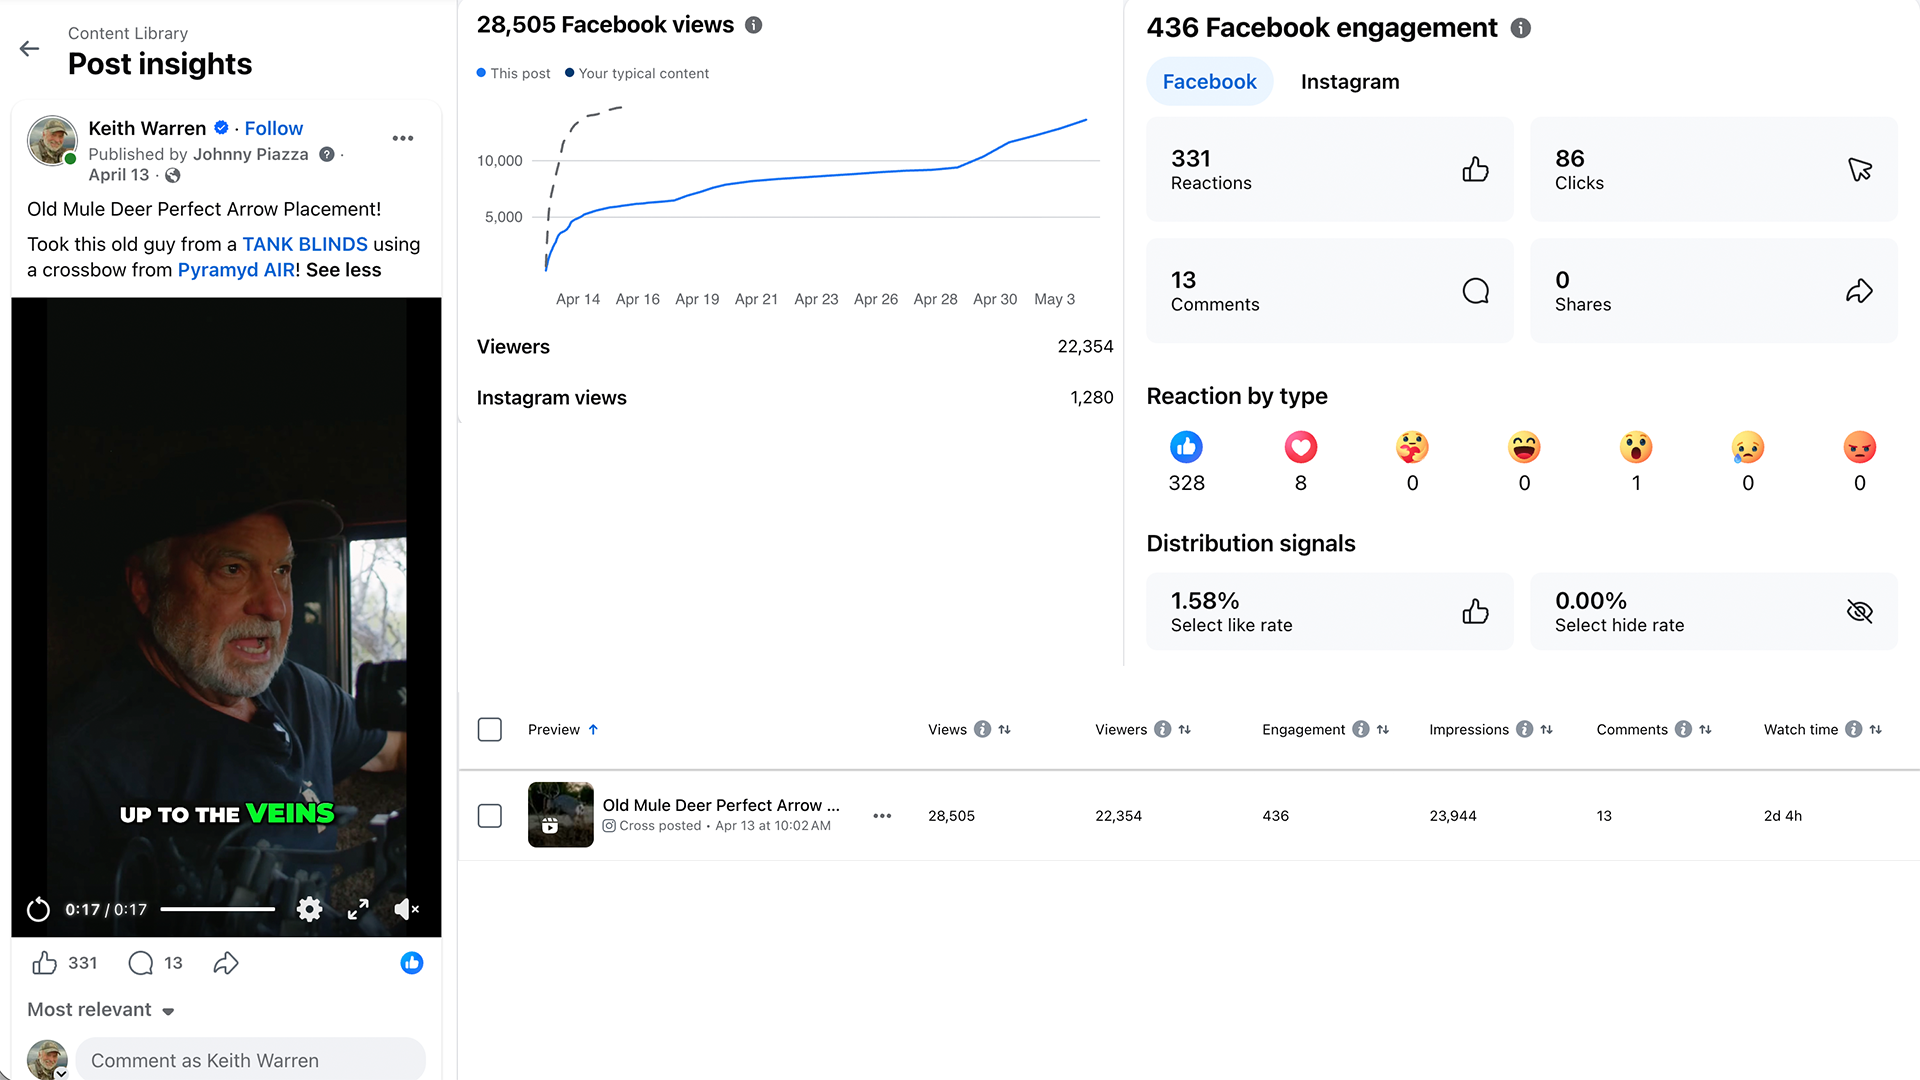Open Keith Warren's profile name

[147, 128]
